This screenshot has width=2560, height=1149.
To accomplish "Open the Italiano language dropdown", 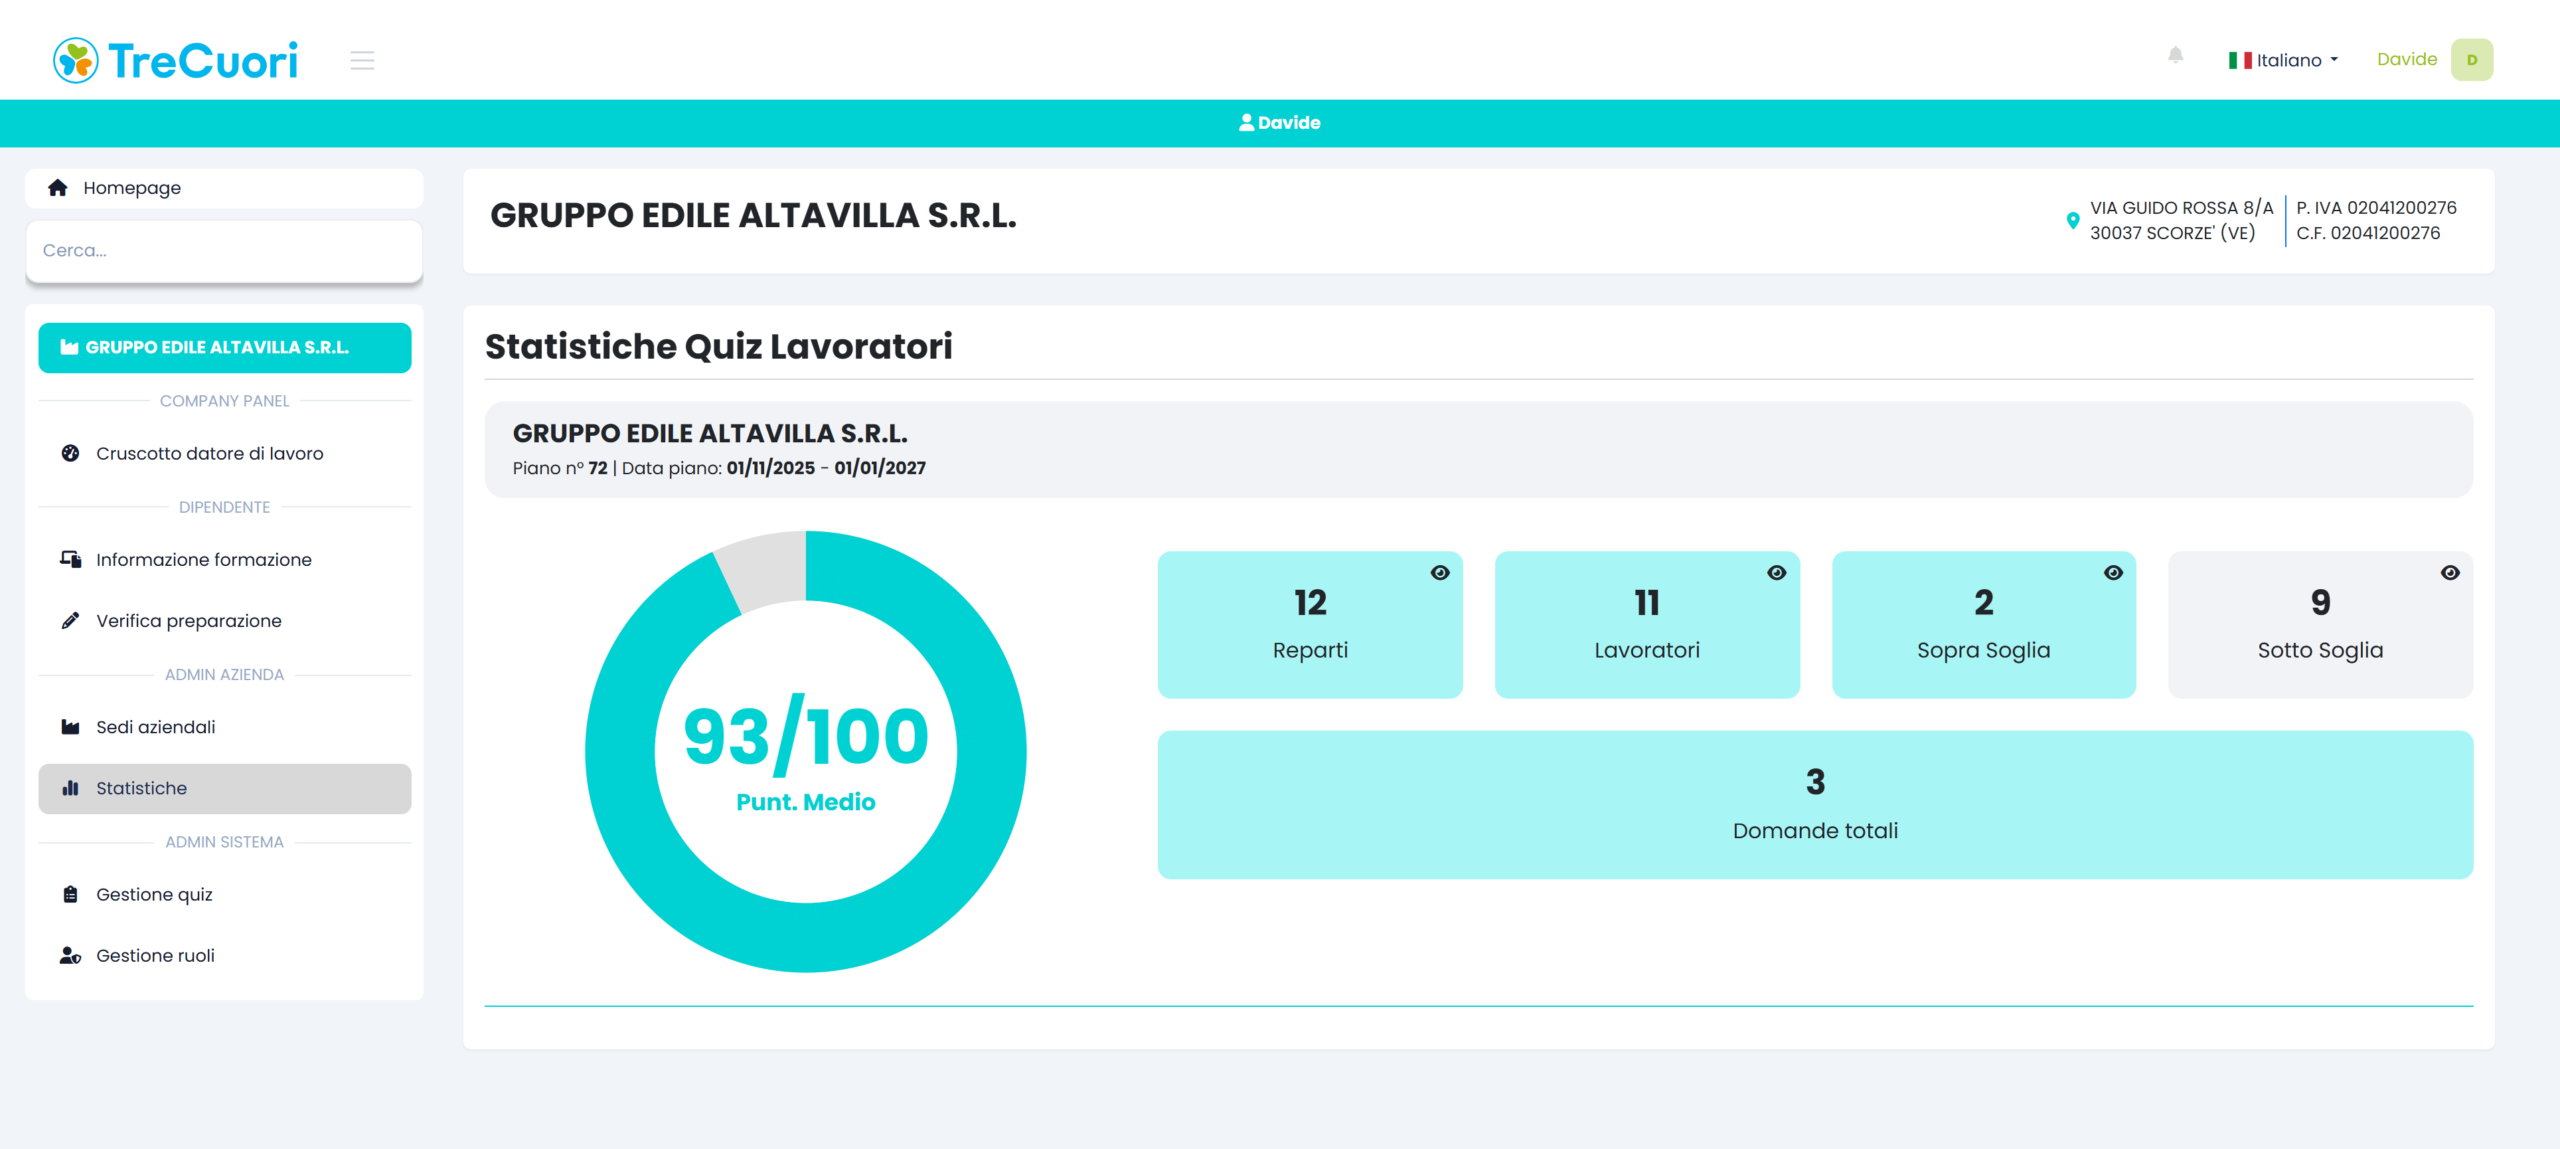I will 2284,60.
